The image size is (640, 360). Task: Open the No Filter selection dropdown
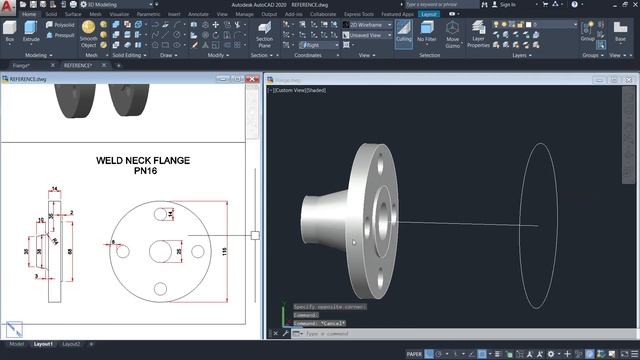click(x=427, y=32)
